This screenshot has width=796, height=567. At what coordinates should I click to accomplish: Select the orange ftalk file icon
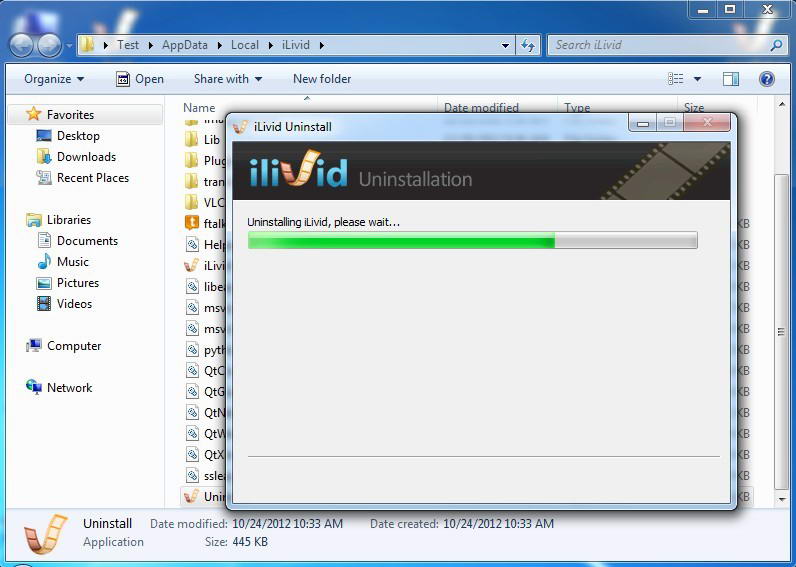coord(191,223)
